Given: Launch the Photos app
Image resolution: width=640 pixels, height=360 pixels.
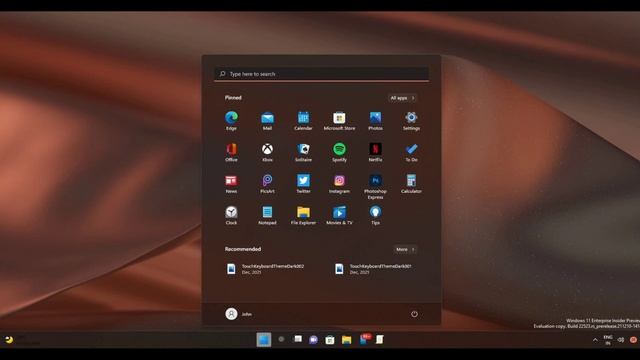Looking at the screenshot, I should click(x=376, y=121).
